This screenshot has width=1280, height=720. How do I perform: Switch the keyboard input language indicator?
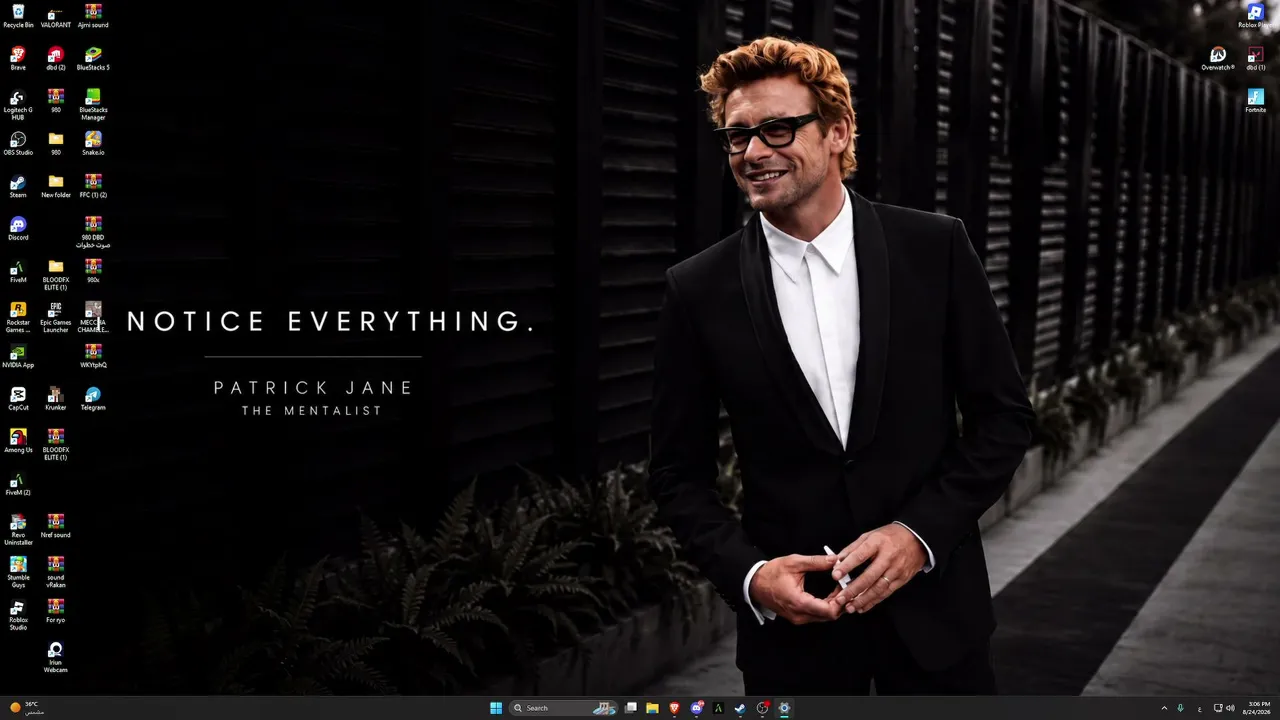pyautogui.click(x=1200, y=708)
